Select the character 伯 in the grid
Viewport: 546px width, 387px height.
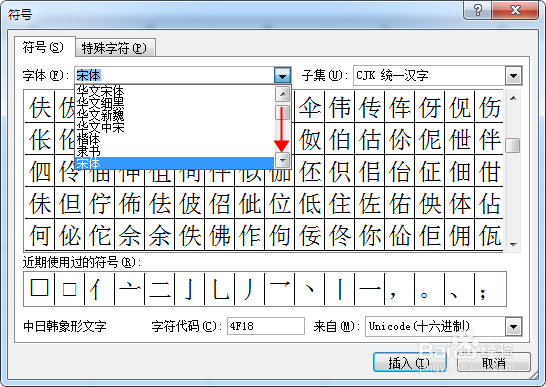click(340, 139)
